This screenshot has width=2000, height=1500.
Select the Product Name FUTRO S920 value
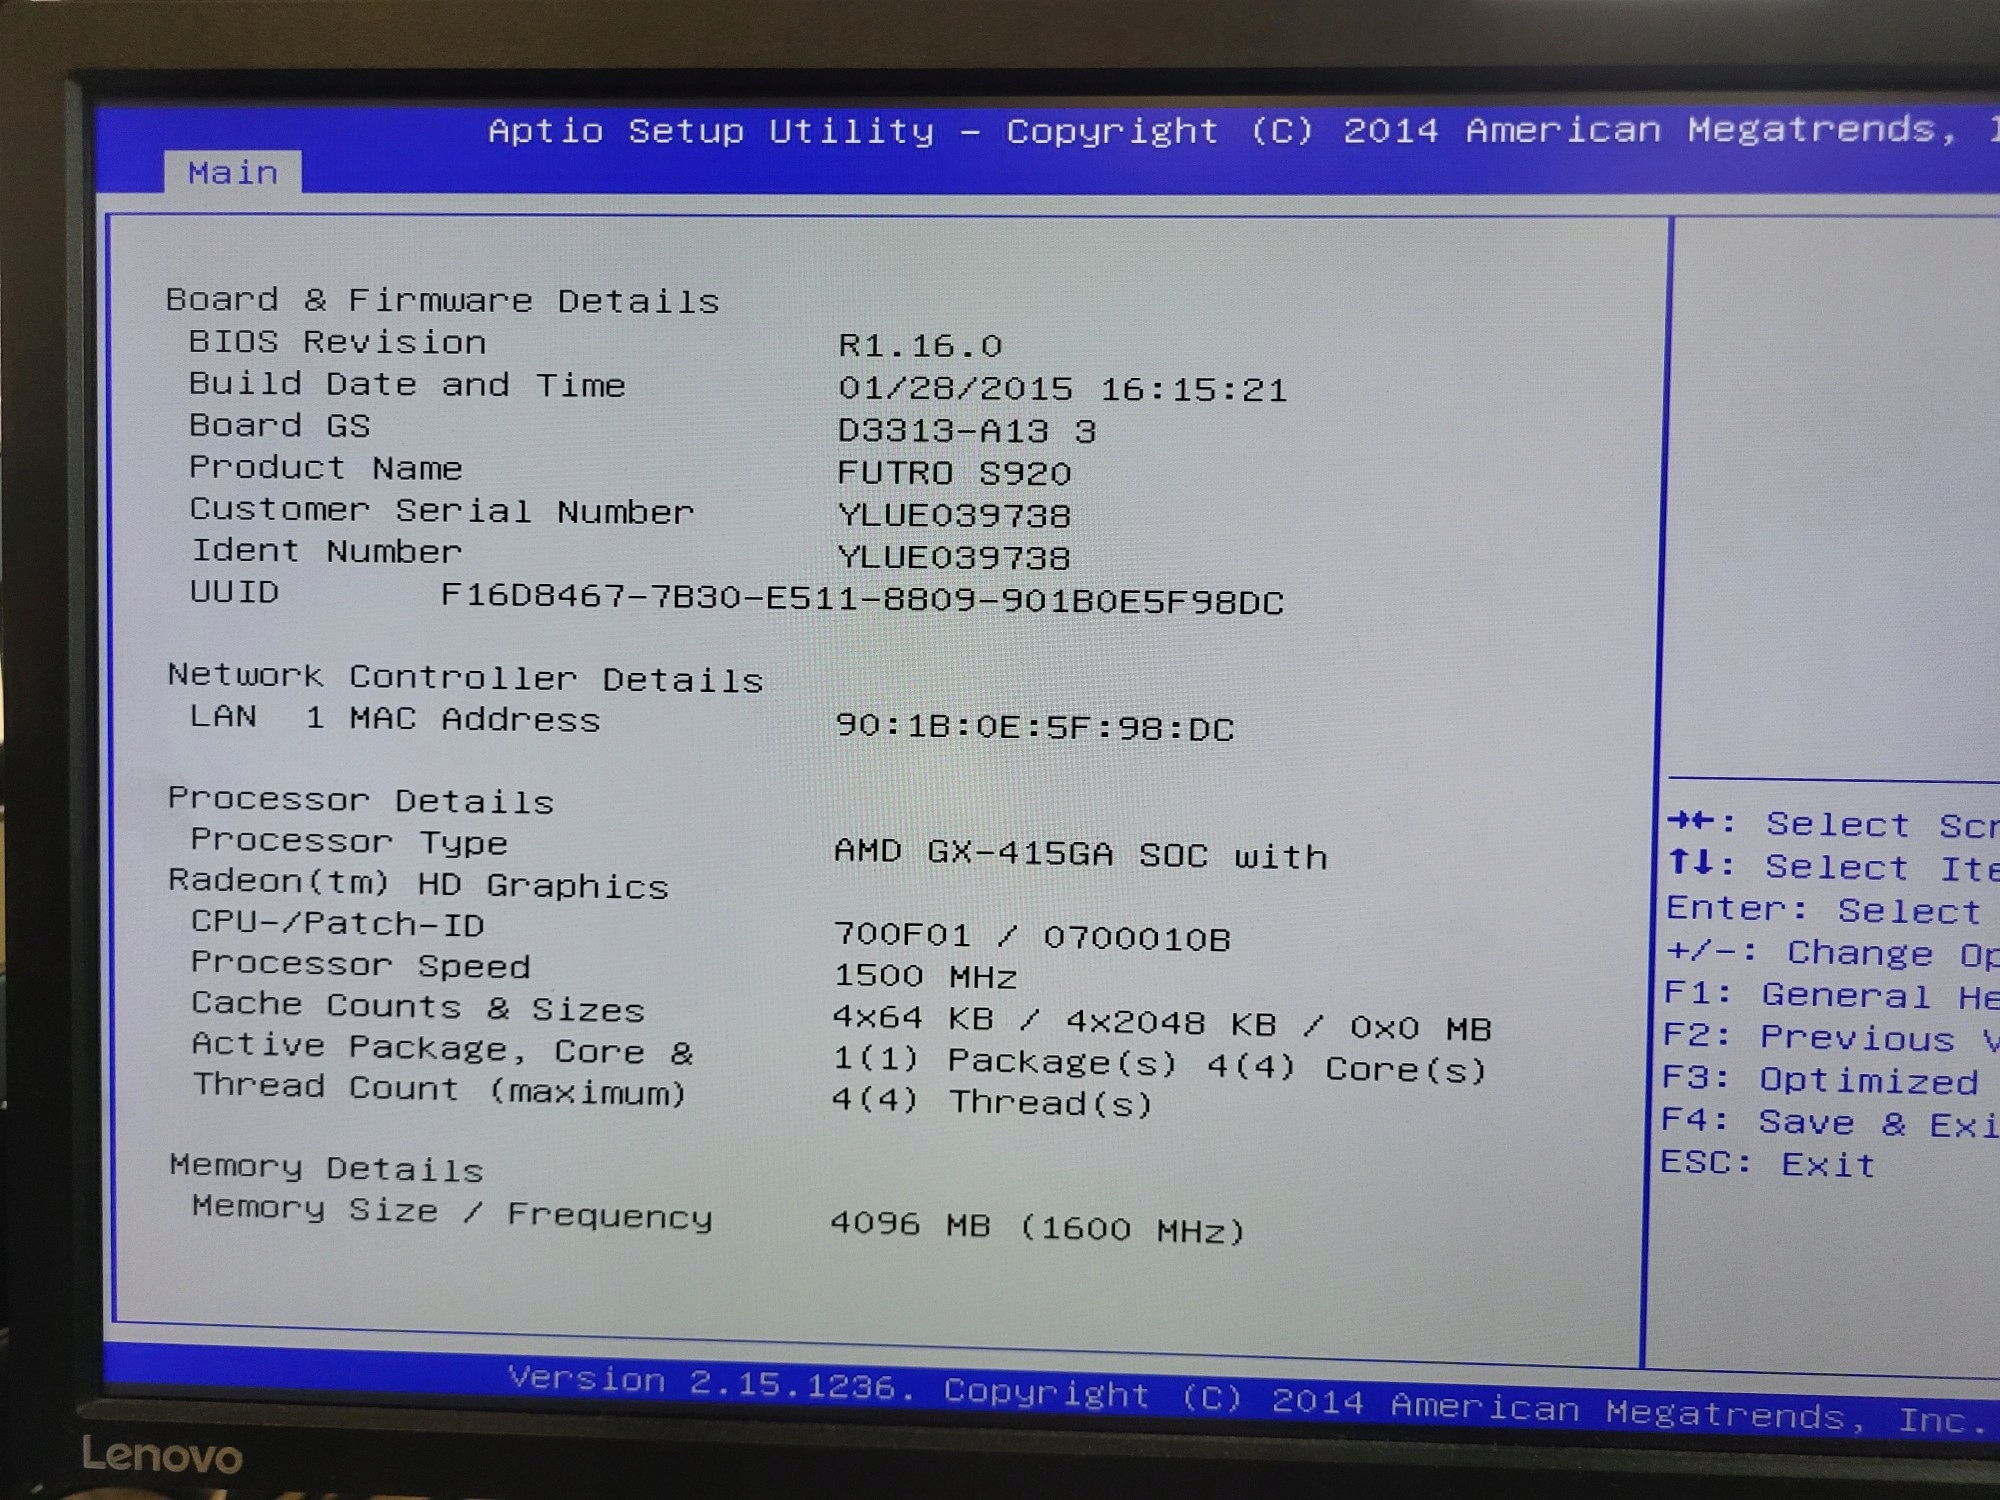tap(953, 473)
